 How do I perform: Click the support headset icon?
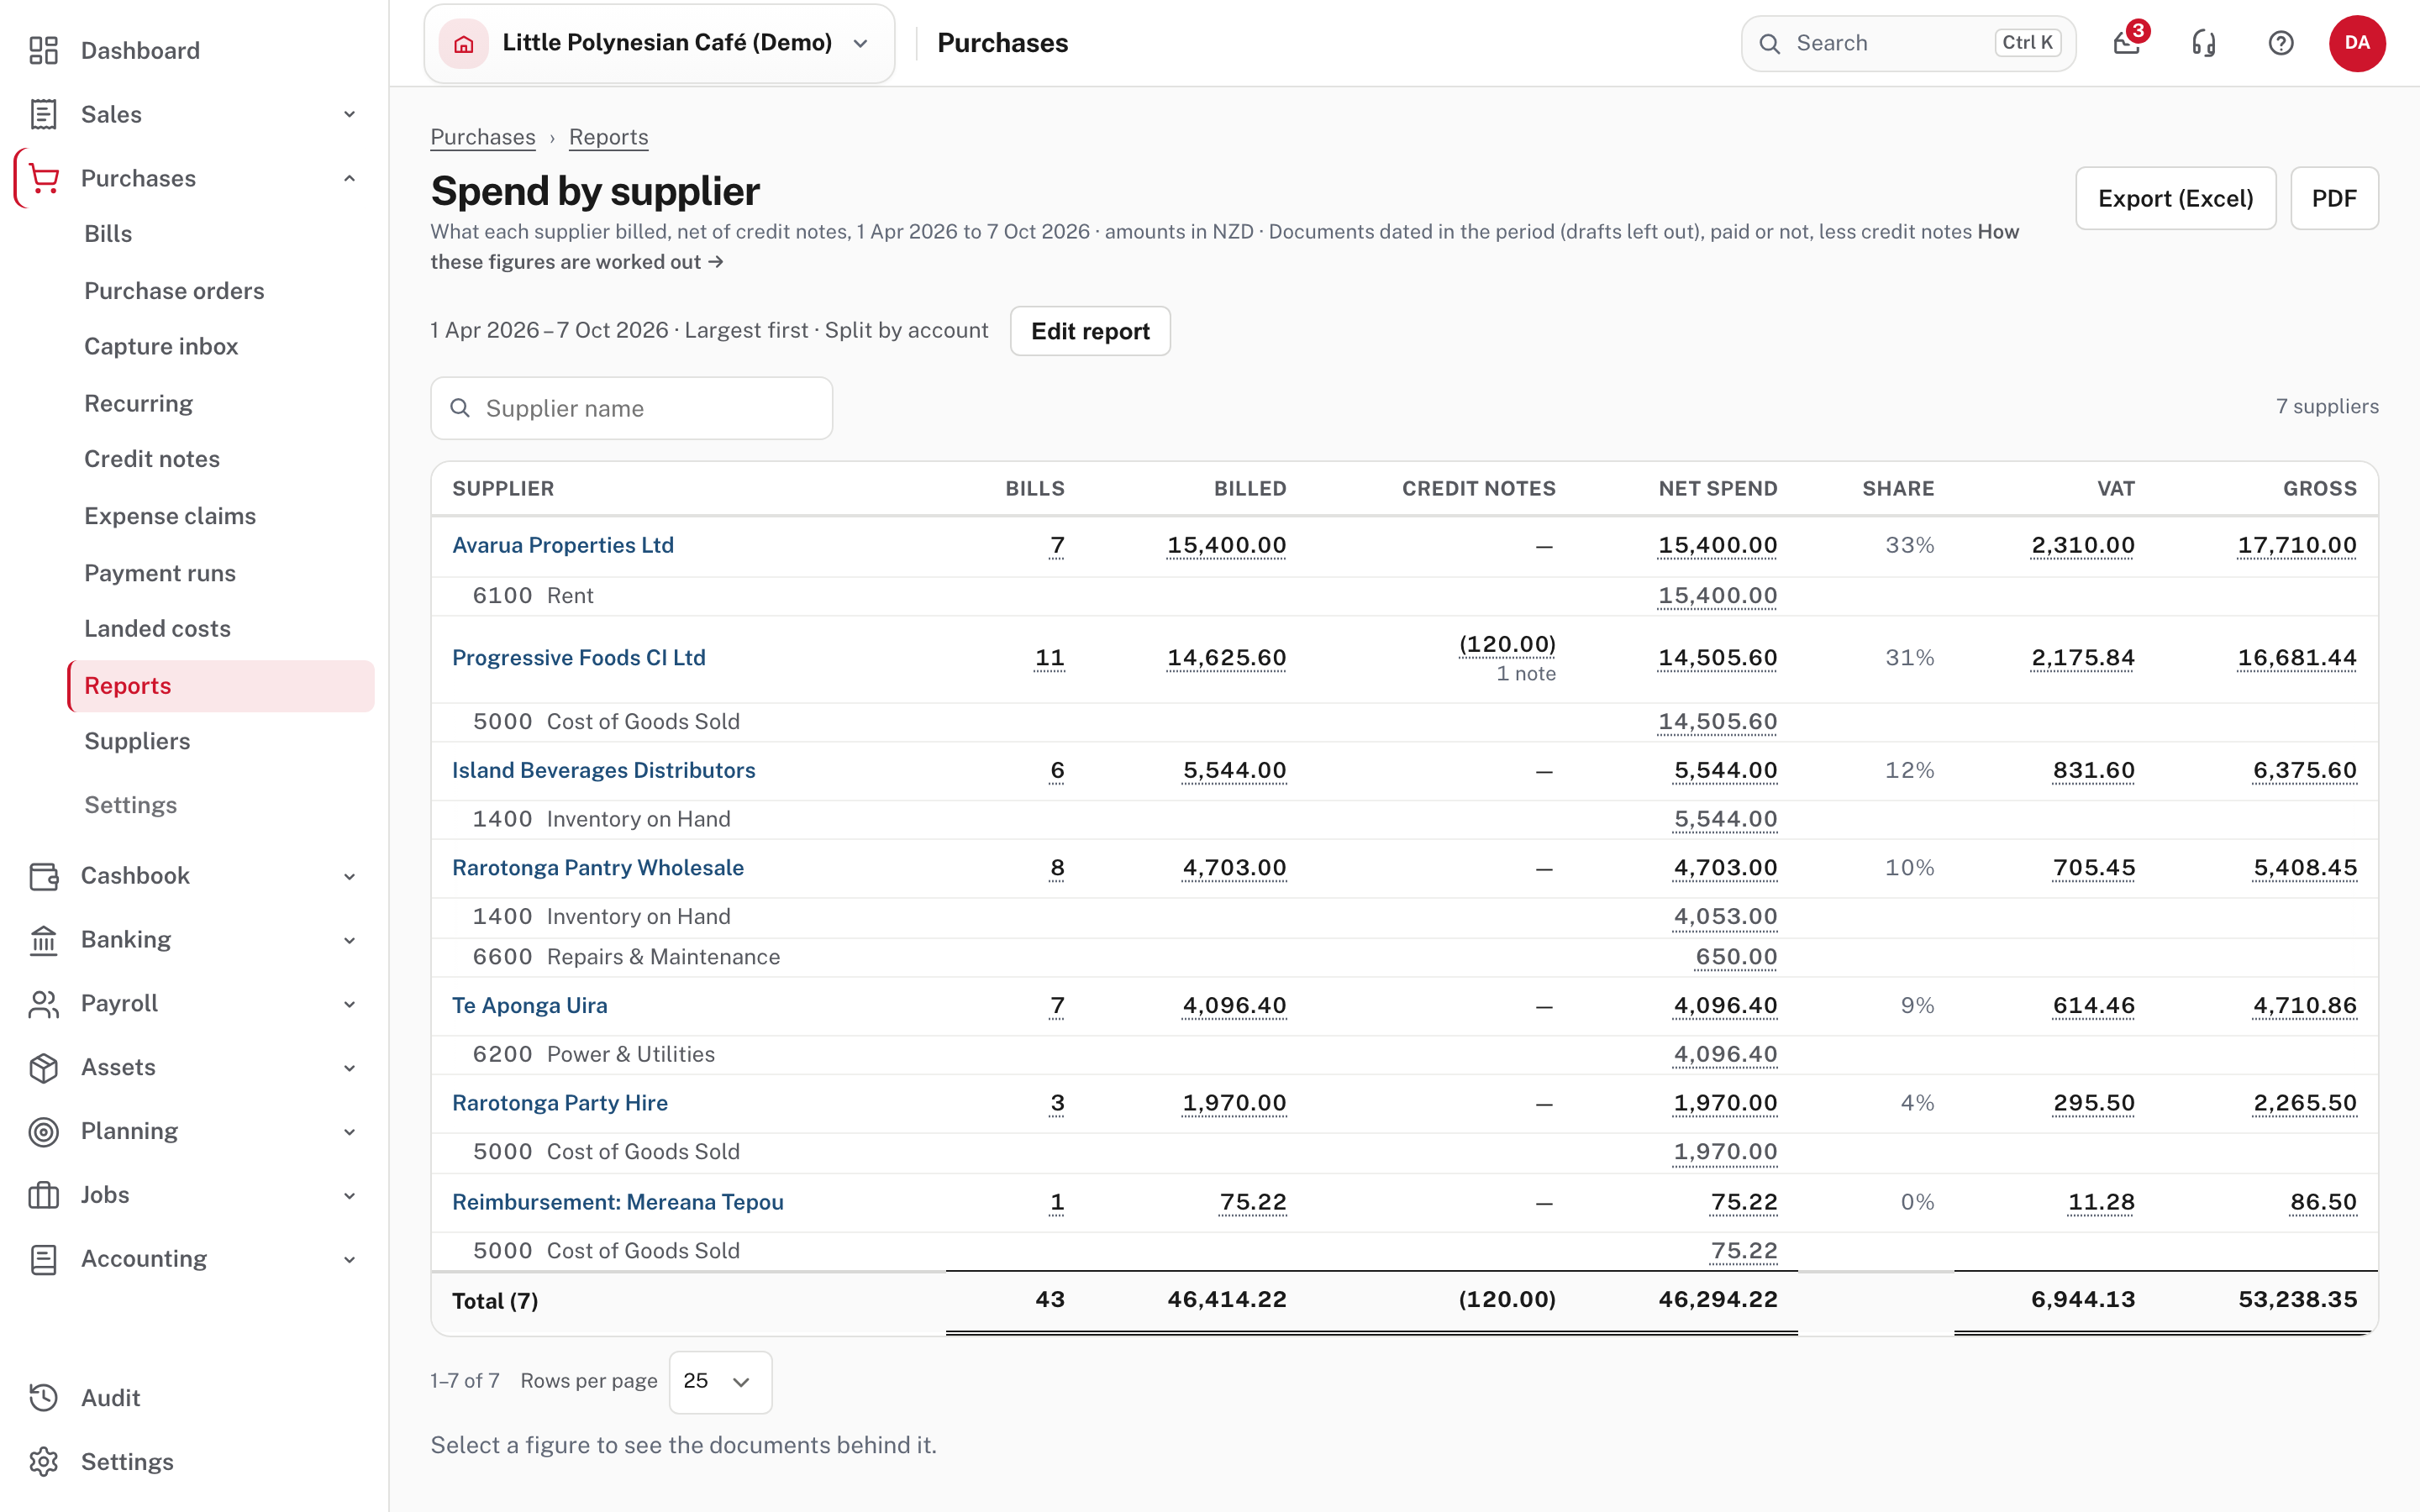[x=2204, y=43]
